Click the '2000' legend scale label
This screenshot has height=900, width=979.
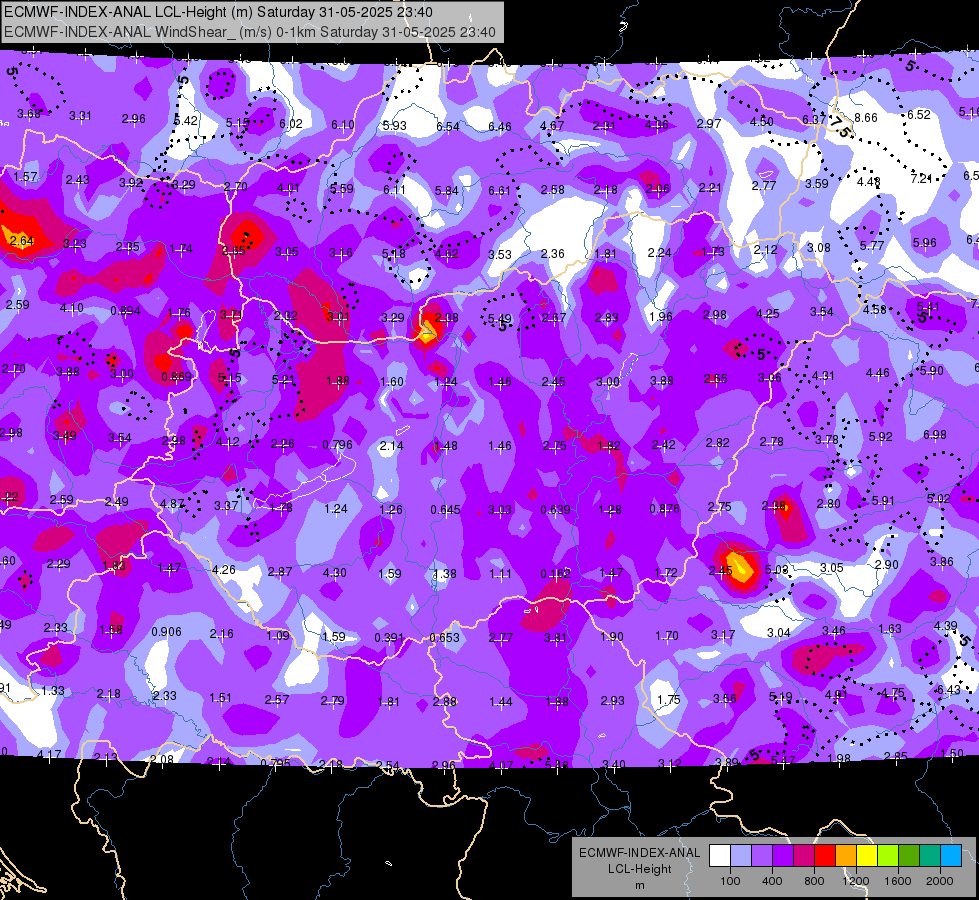940,881
